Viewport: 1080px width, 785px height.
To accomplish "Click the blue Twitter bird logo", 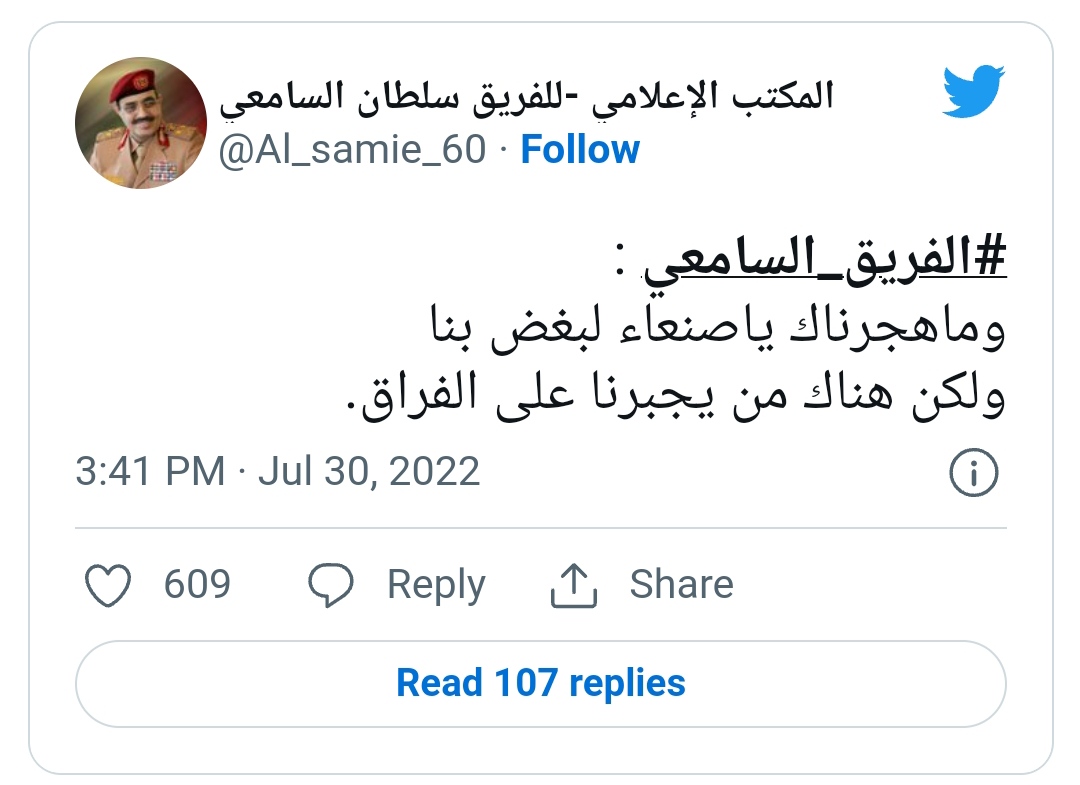I will click(x=973, y=91).
